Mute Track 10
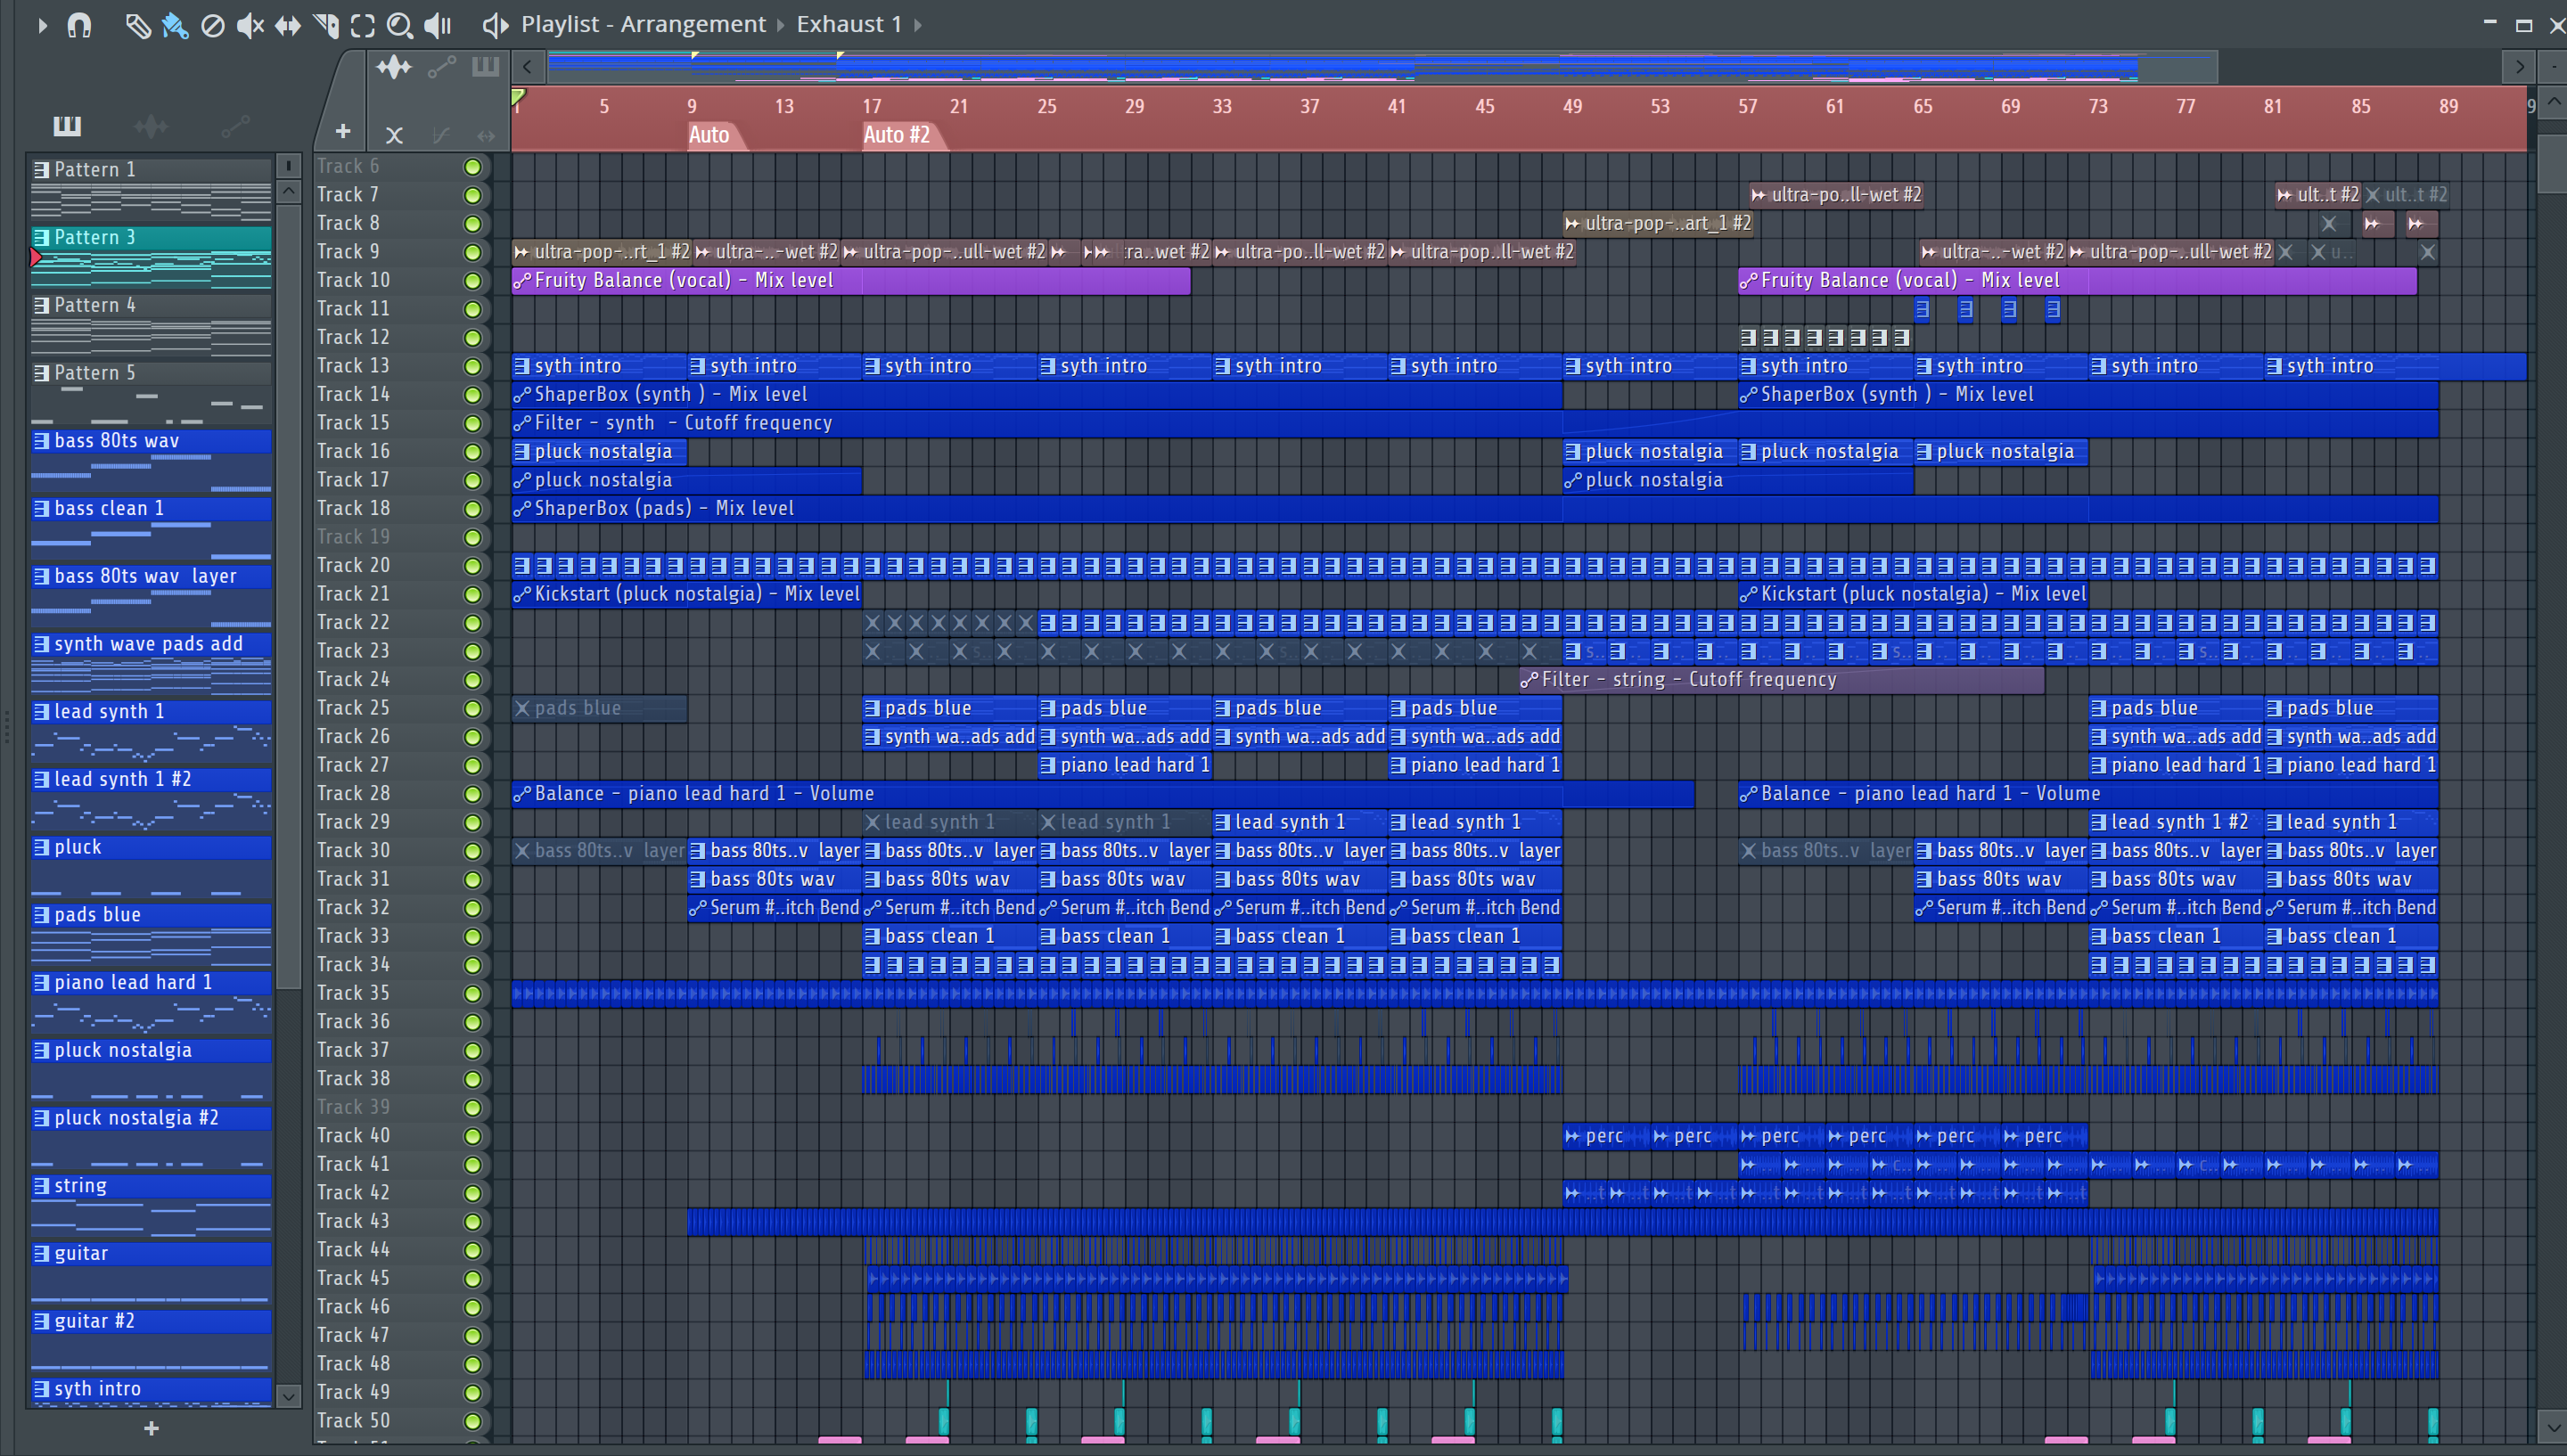 (x=473, y=281)
